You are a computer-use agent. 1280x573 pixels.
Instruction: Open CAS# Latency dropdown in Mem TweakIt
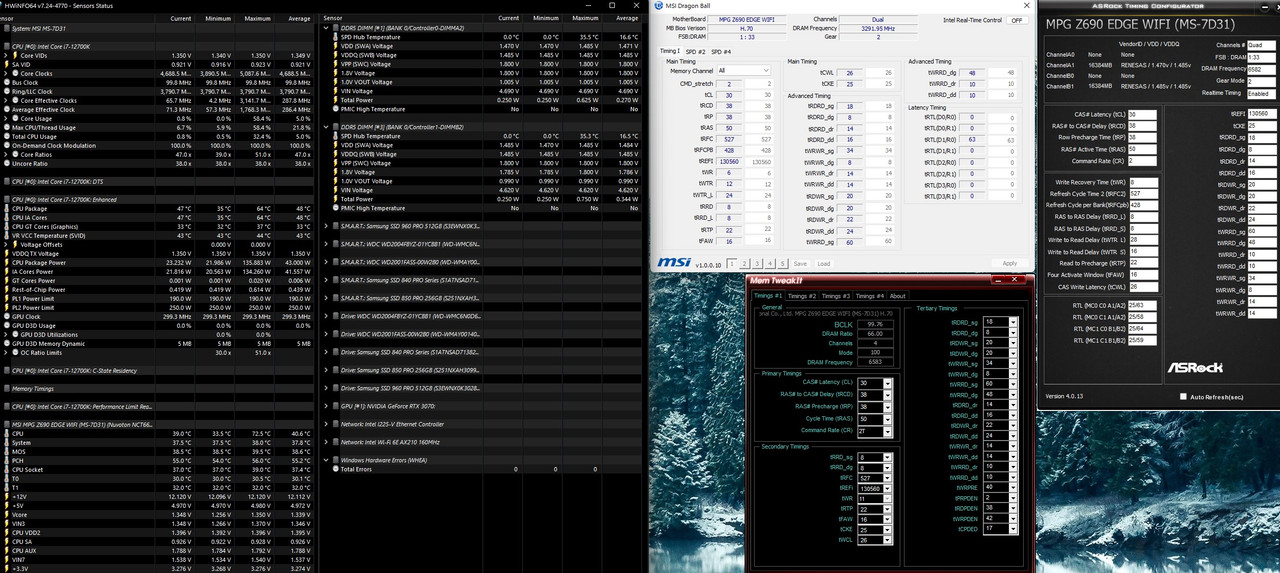tap(890, 383)
